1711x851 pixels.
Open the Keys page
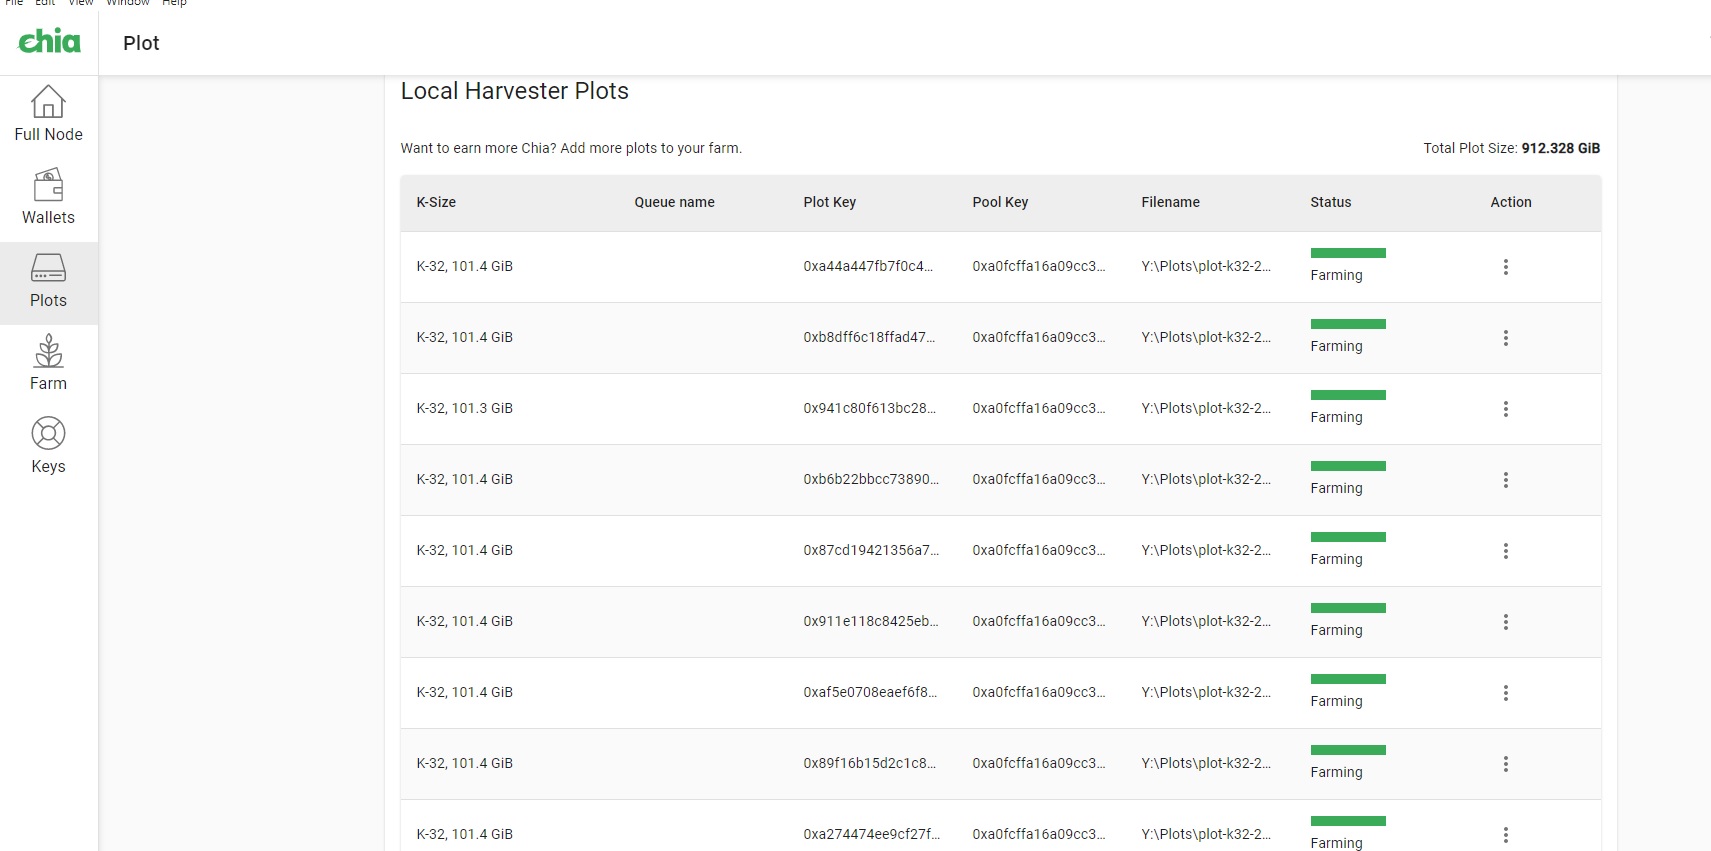coord(48,446)
